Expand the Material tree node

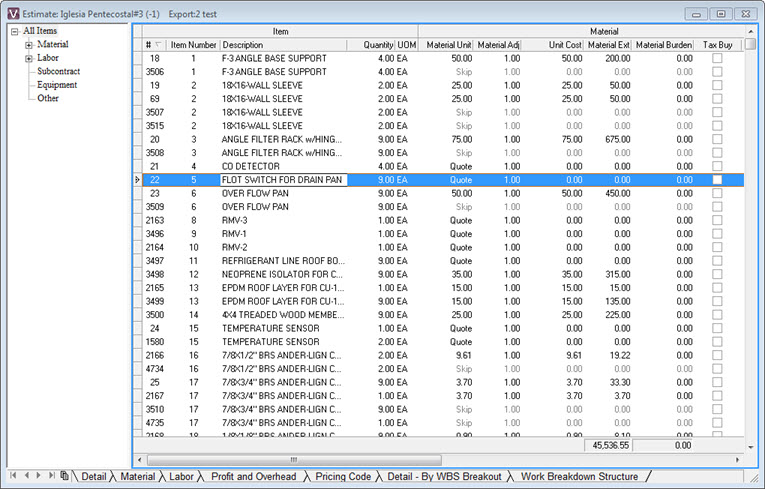pyautogui.click(x=29, y=45)
